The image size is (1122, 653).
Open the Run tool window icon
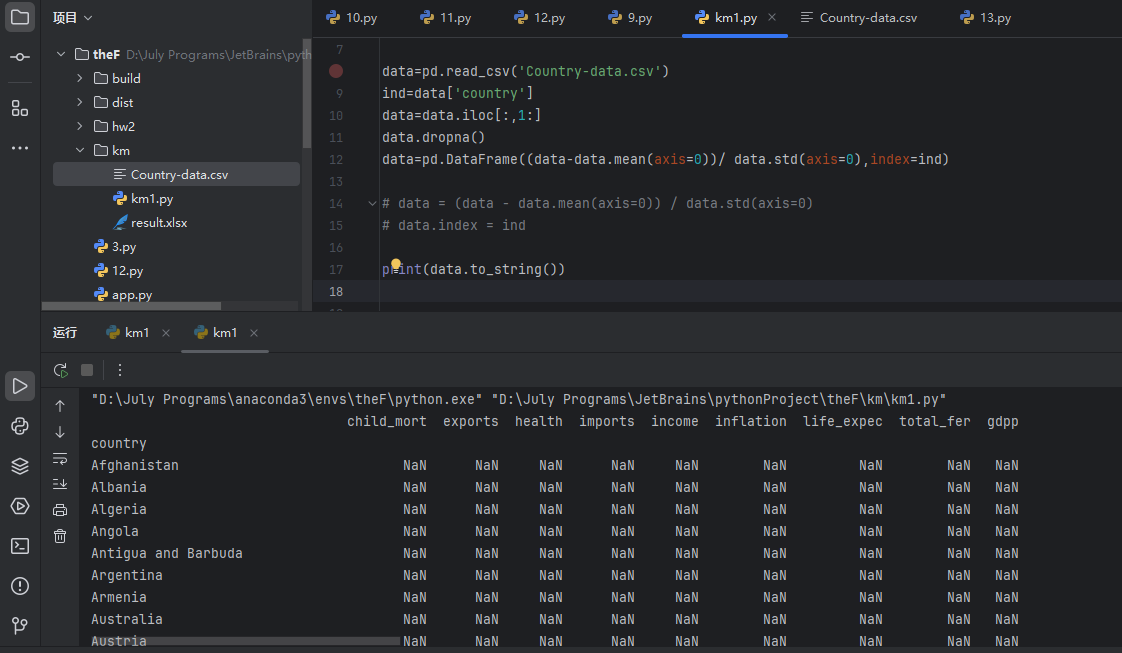click(20, 386)
